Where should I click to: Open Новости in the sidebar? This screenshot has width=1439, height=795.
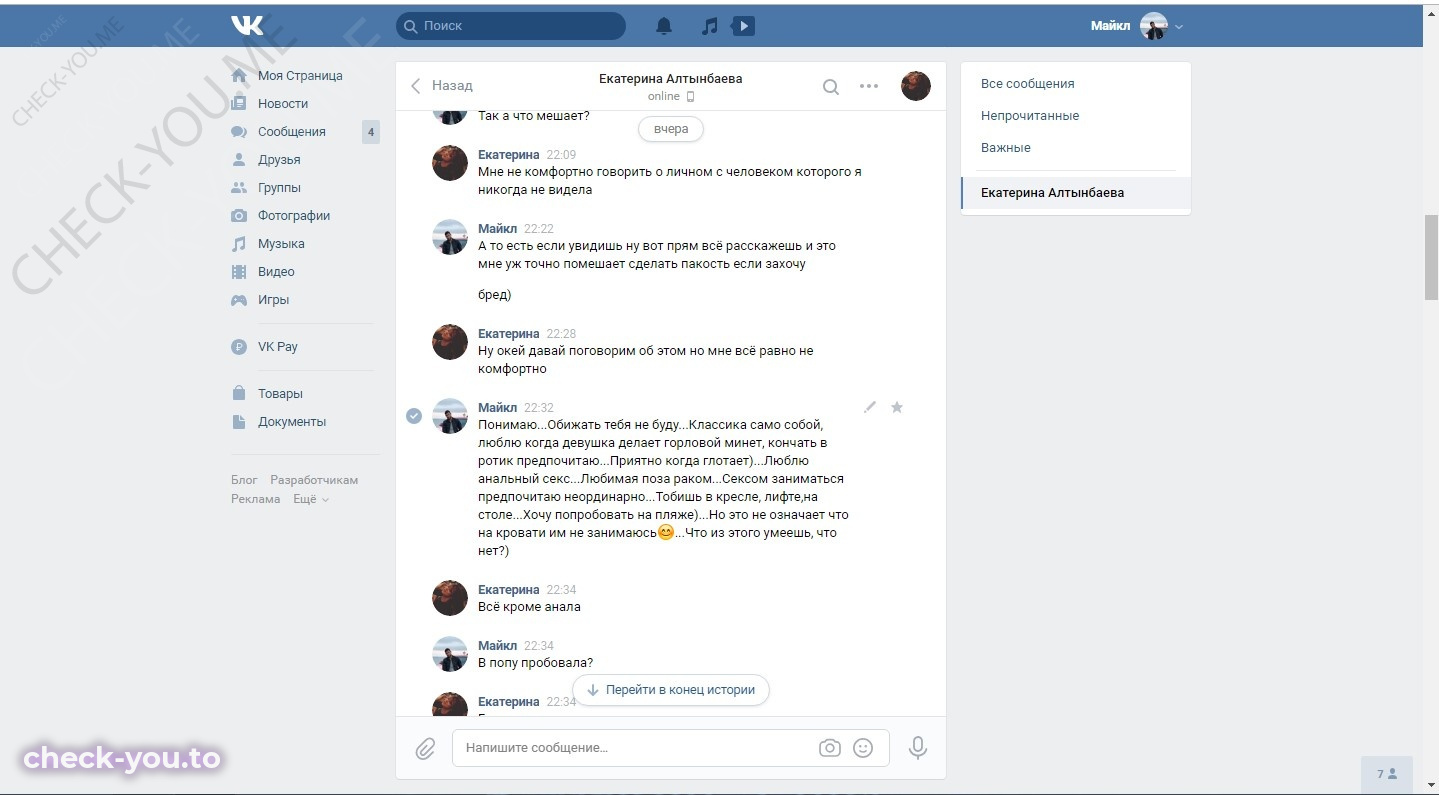(283, 104)
